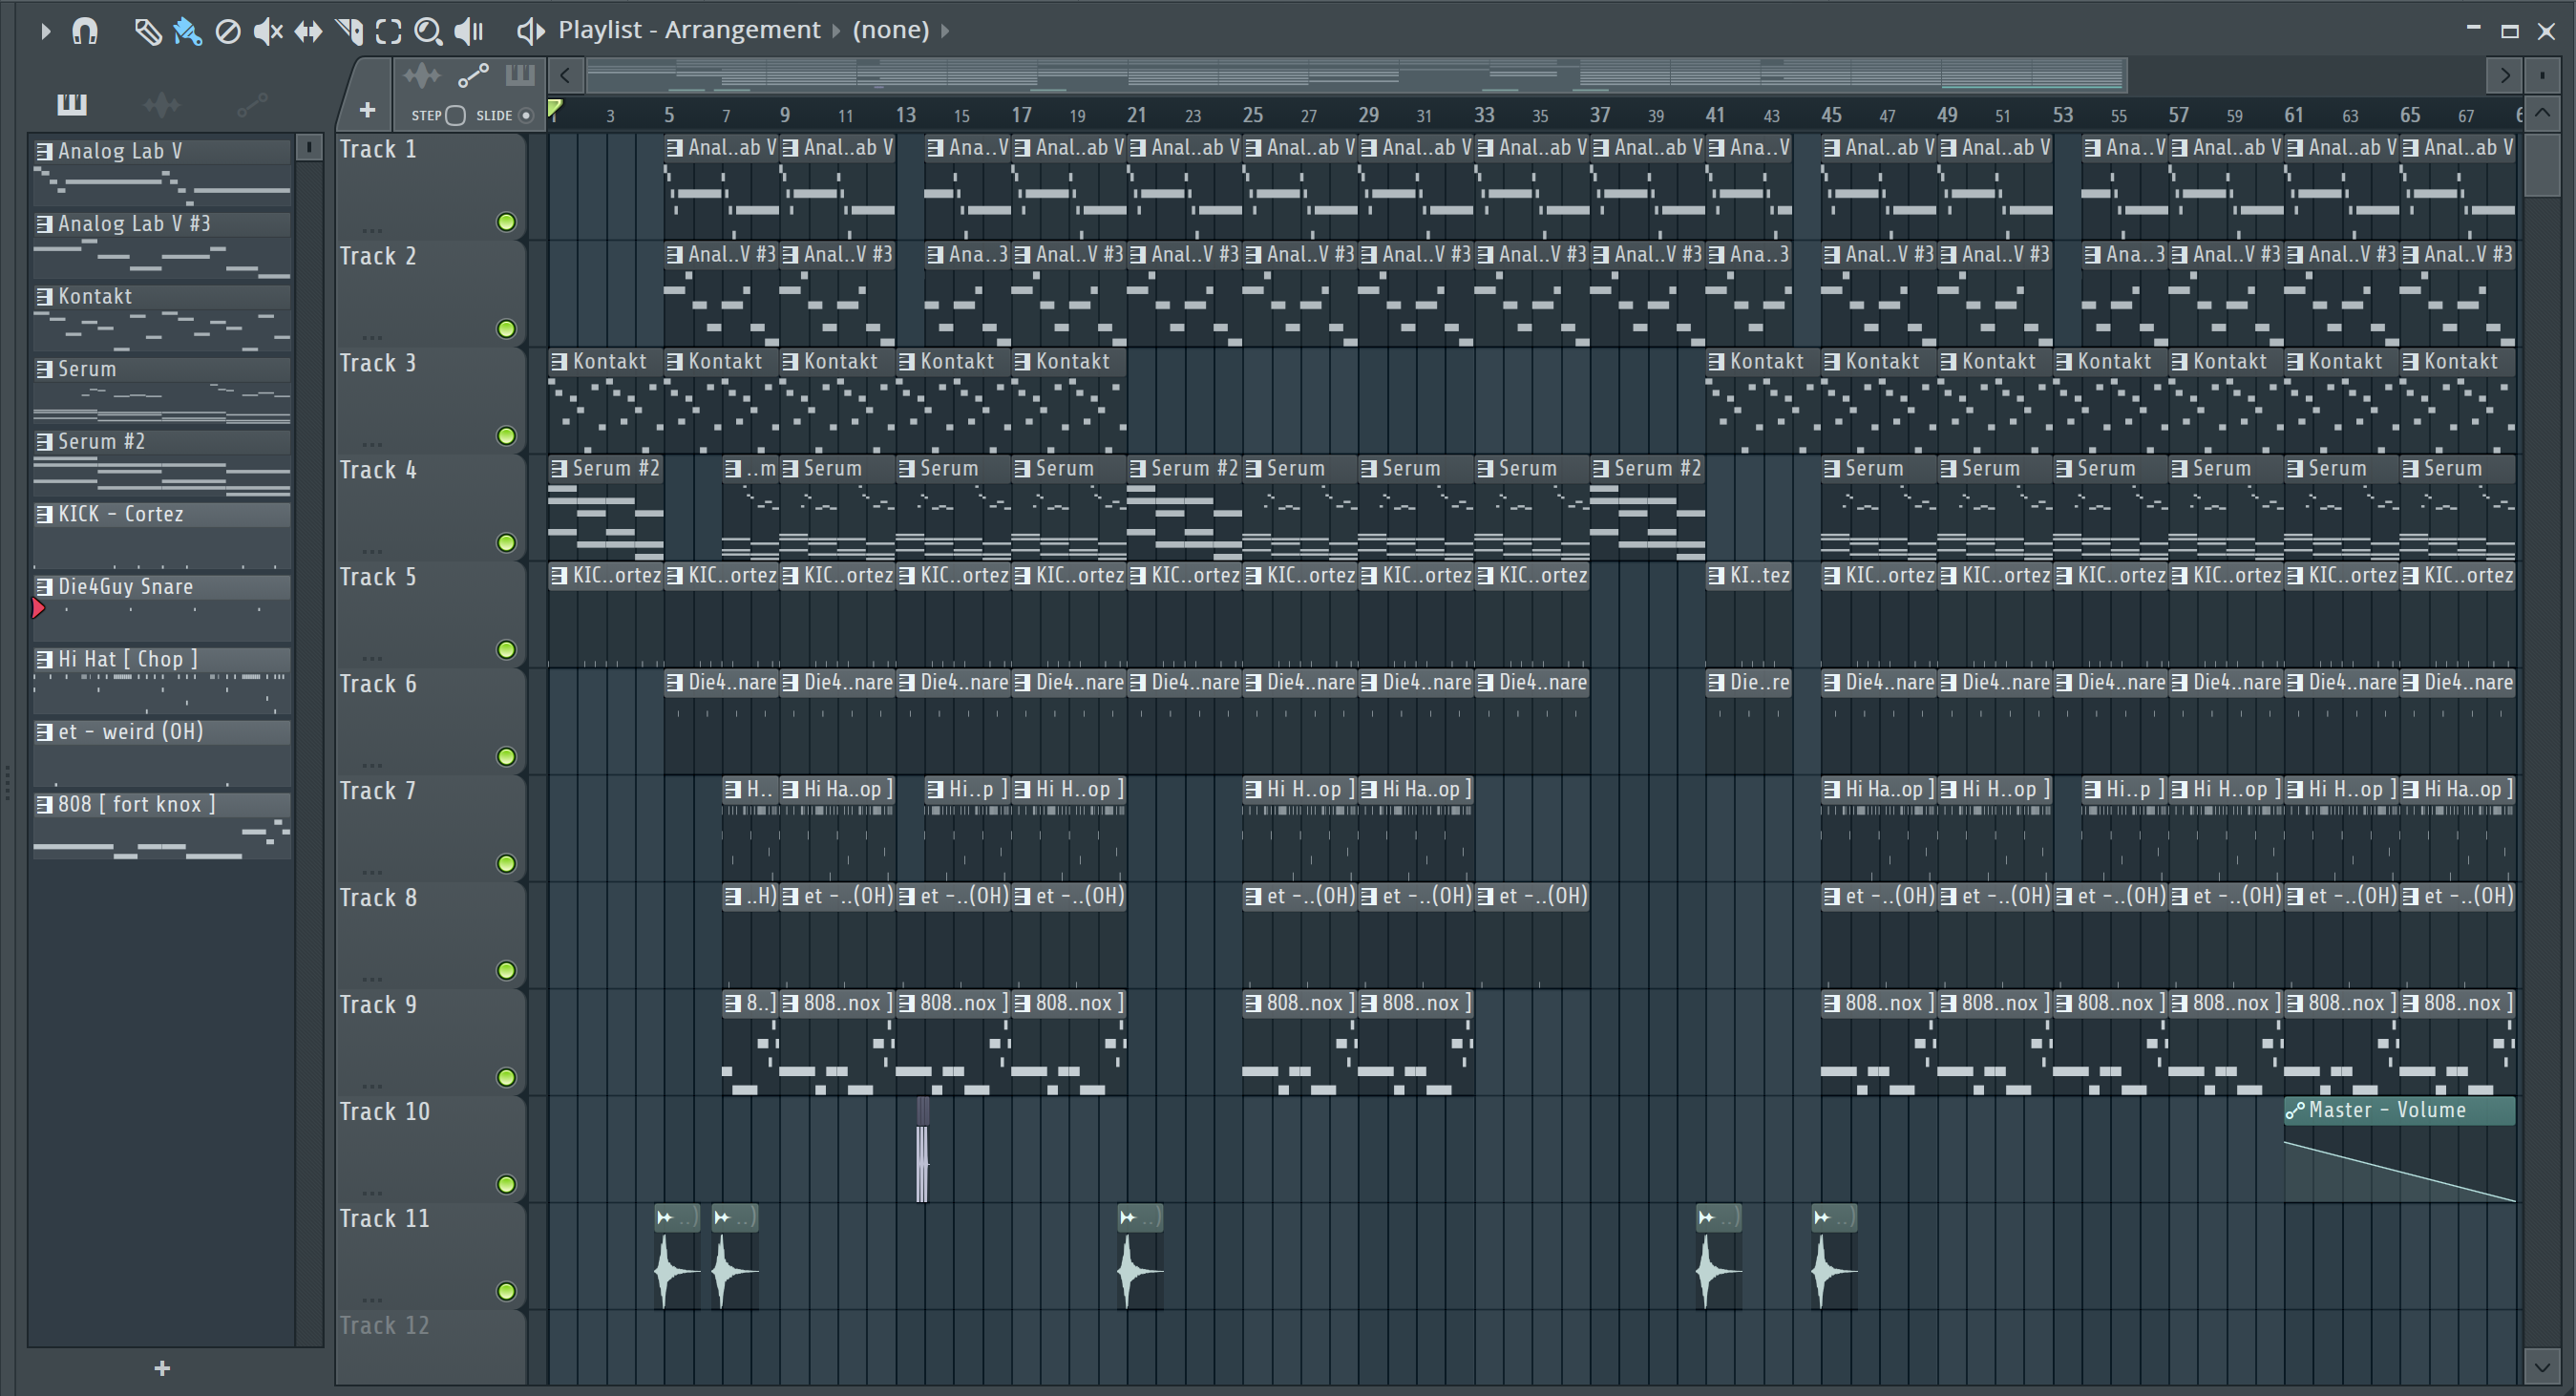
Task: Click bar 41 on the timeline ruler
Action: (1715, 115)
